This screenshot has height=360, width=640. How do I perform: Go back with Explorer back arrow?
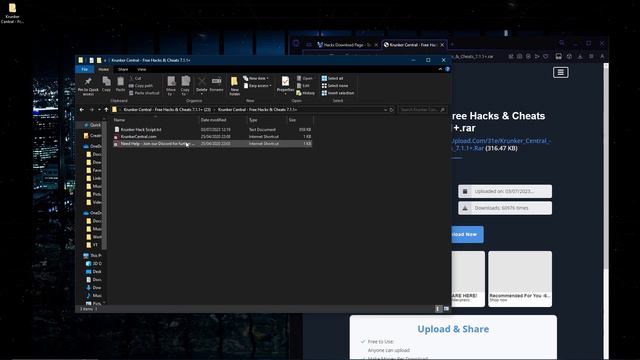pos(82,110)
